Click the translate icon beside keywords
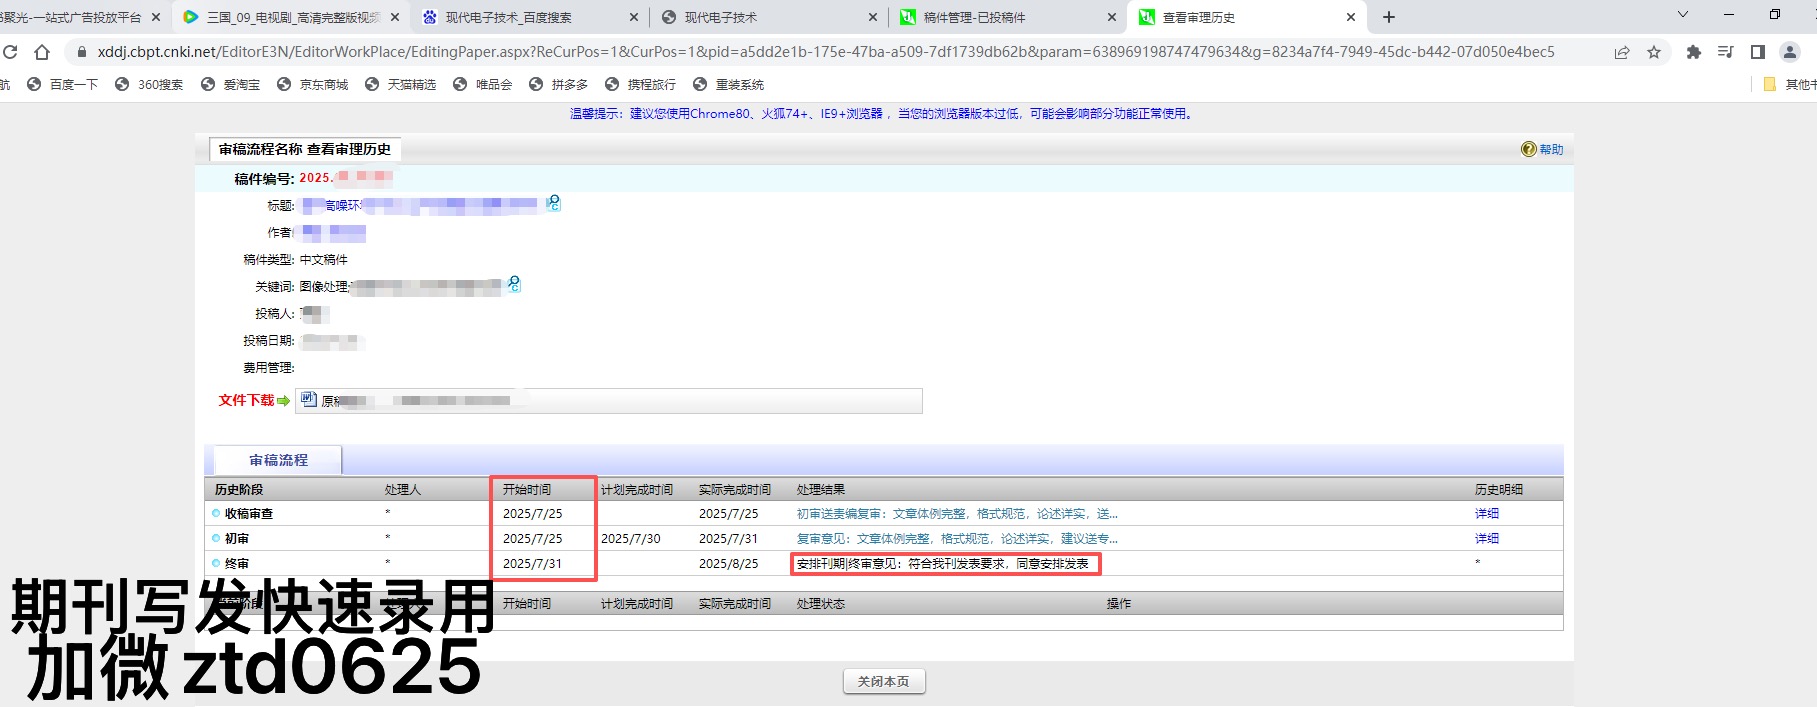The width and height of the screenshot is (1817, 707). [514, 285]
